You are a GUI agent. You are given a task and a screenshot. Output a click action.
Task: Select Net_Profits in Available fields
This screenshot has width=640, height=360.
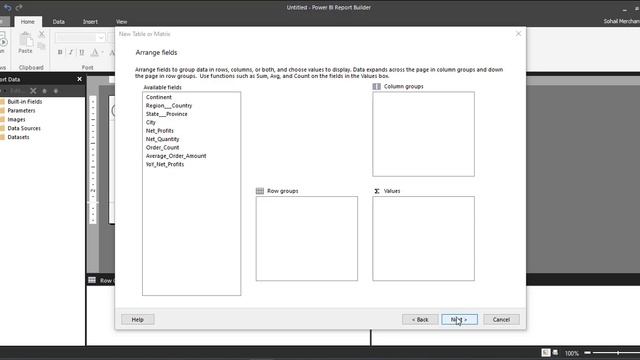tap(160, 131)
